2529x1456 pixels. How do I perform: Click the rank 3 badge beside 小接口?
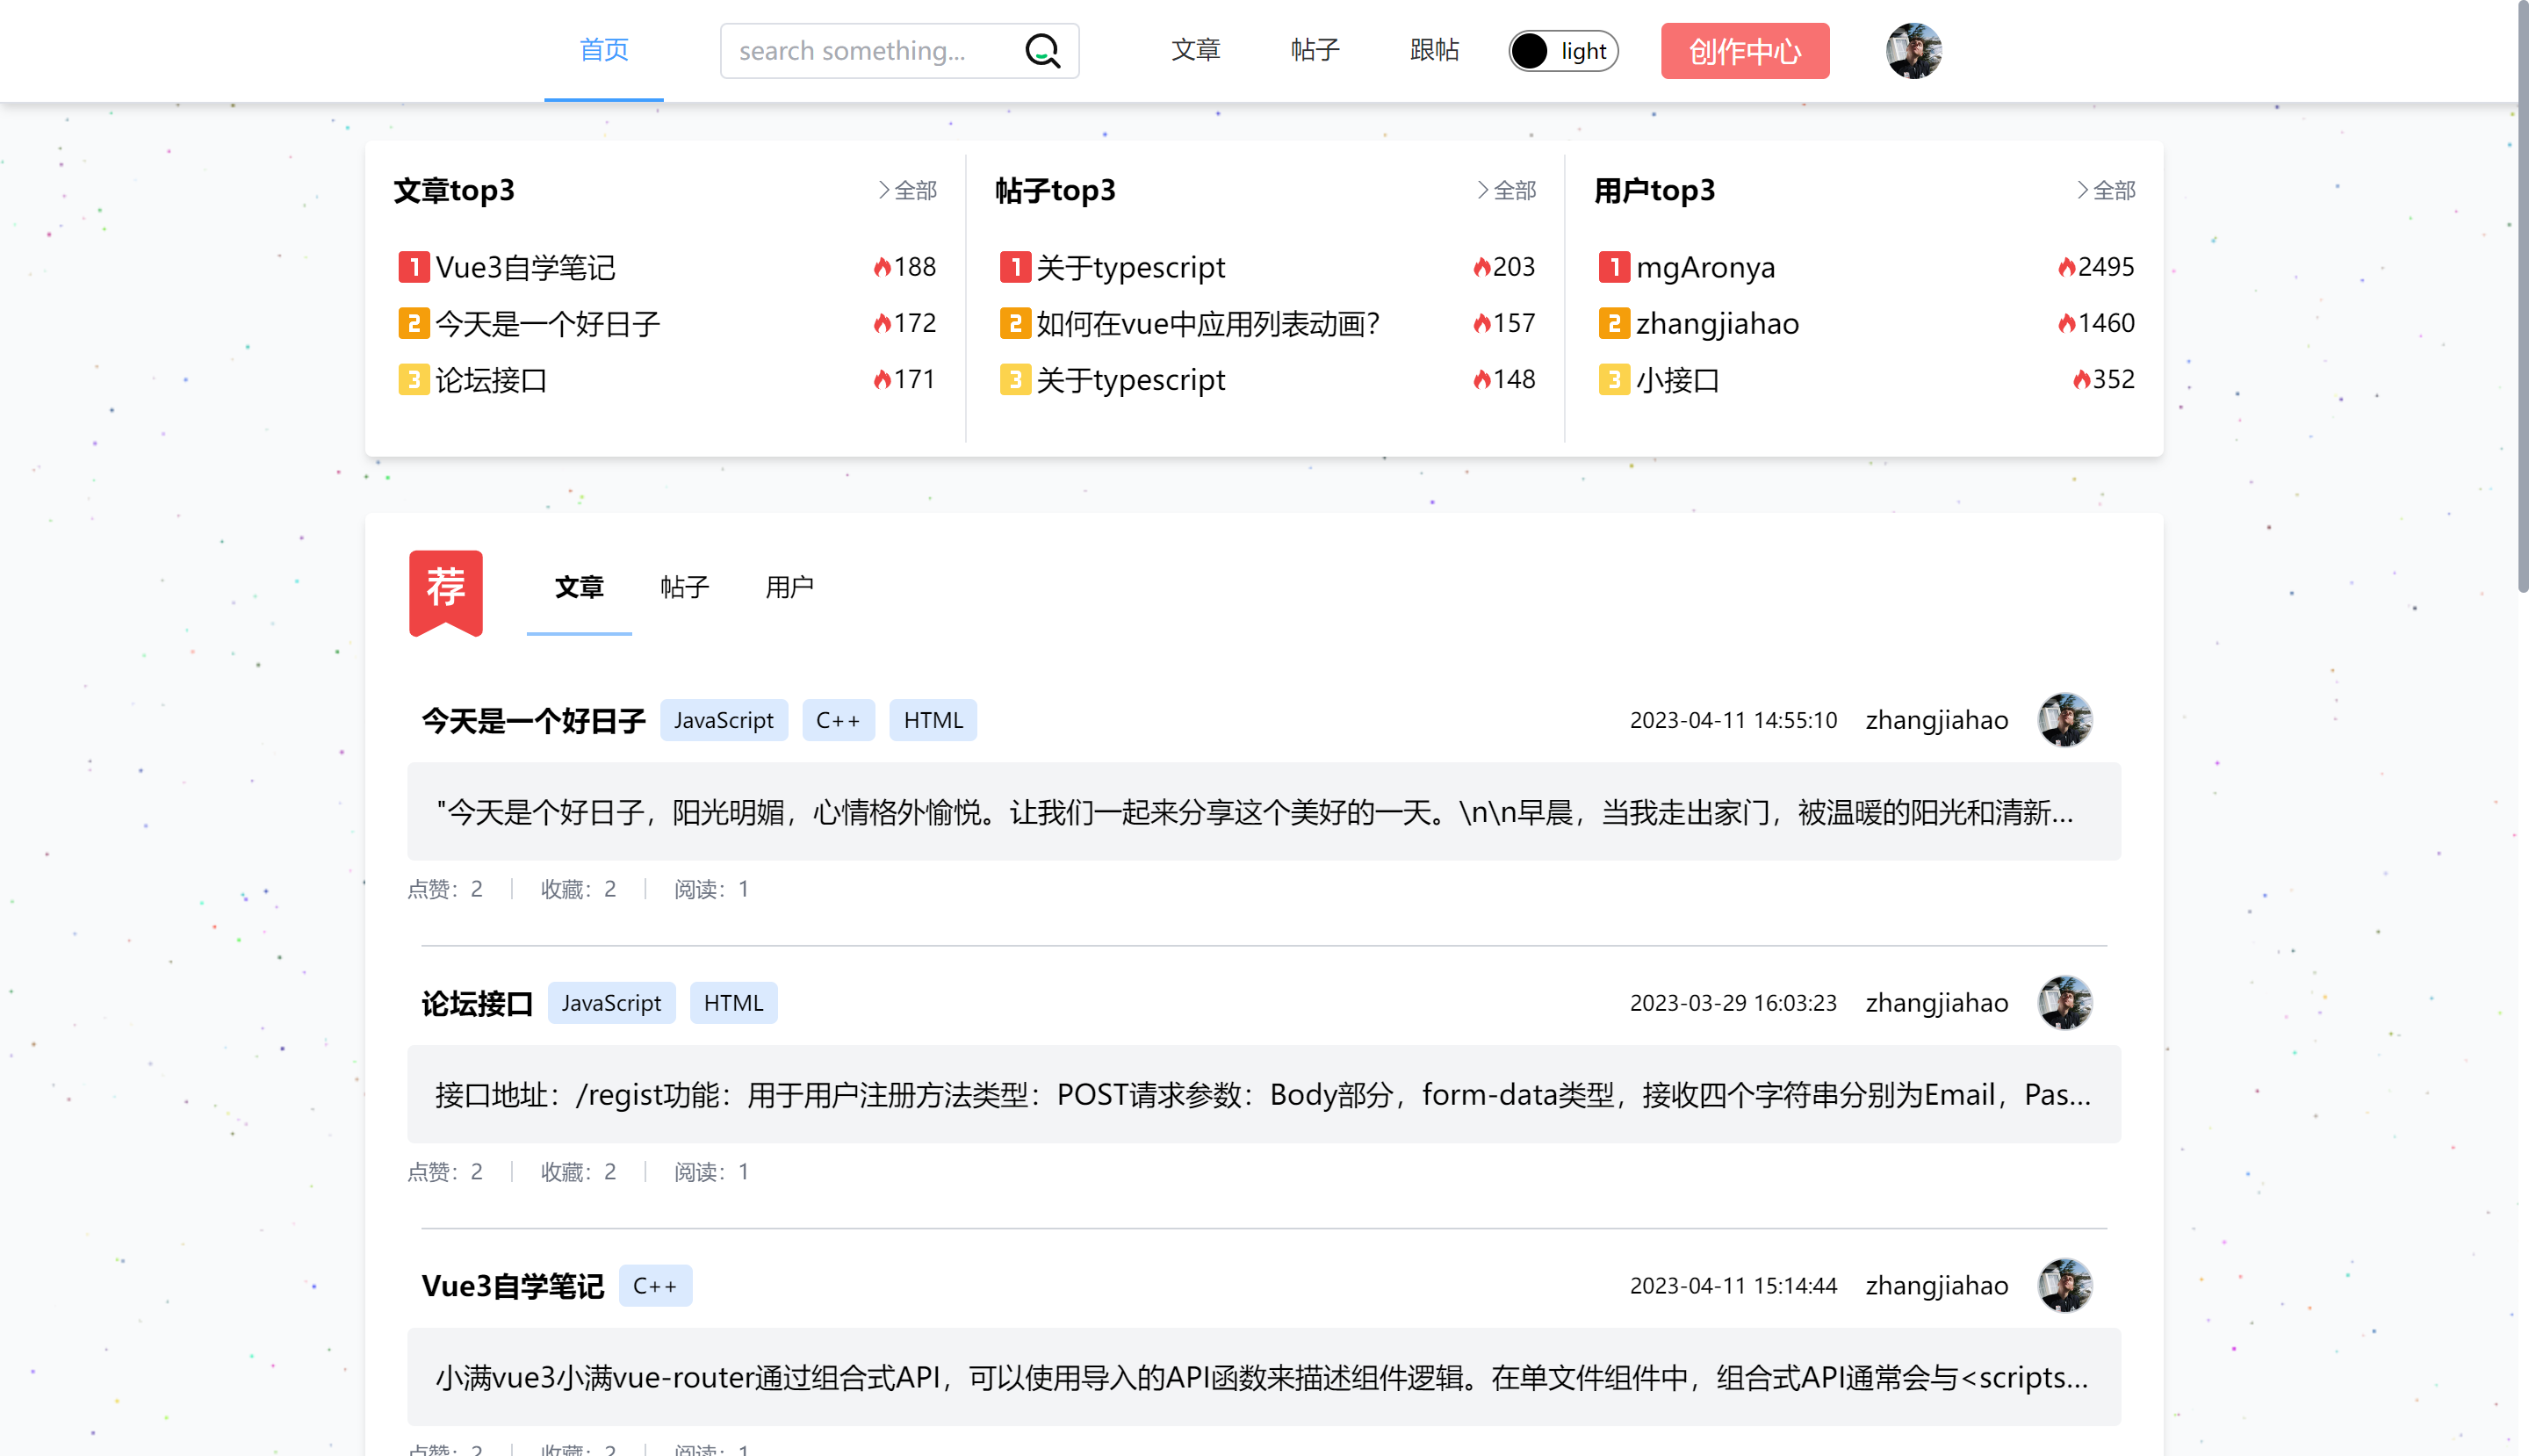[x=1614, y=379]
